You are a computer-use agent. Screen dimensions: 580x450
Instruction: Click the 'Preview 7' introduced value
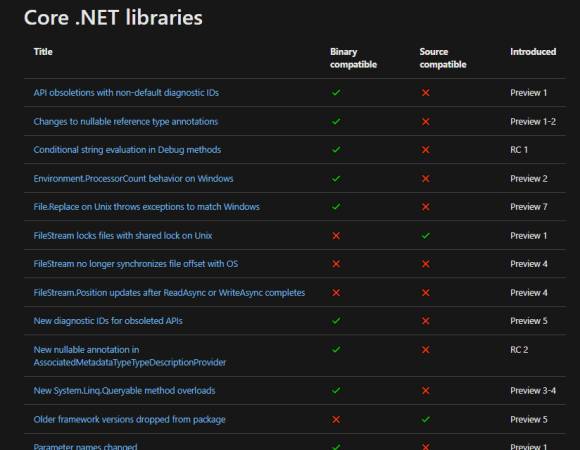point(529,207)
